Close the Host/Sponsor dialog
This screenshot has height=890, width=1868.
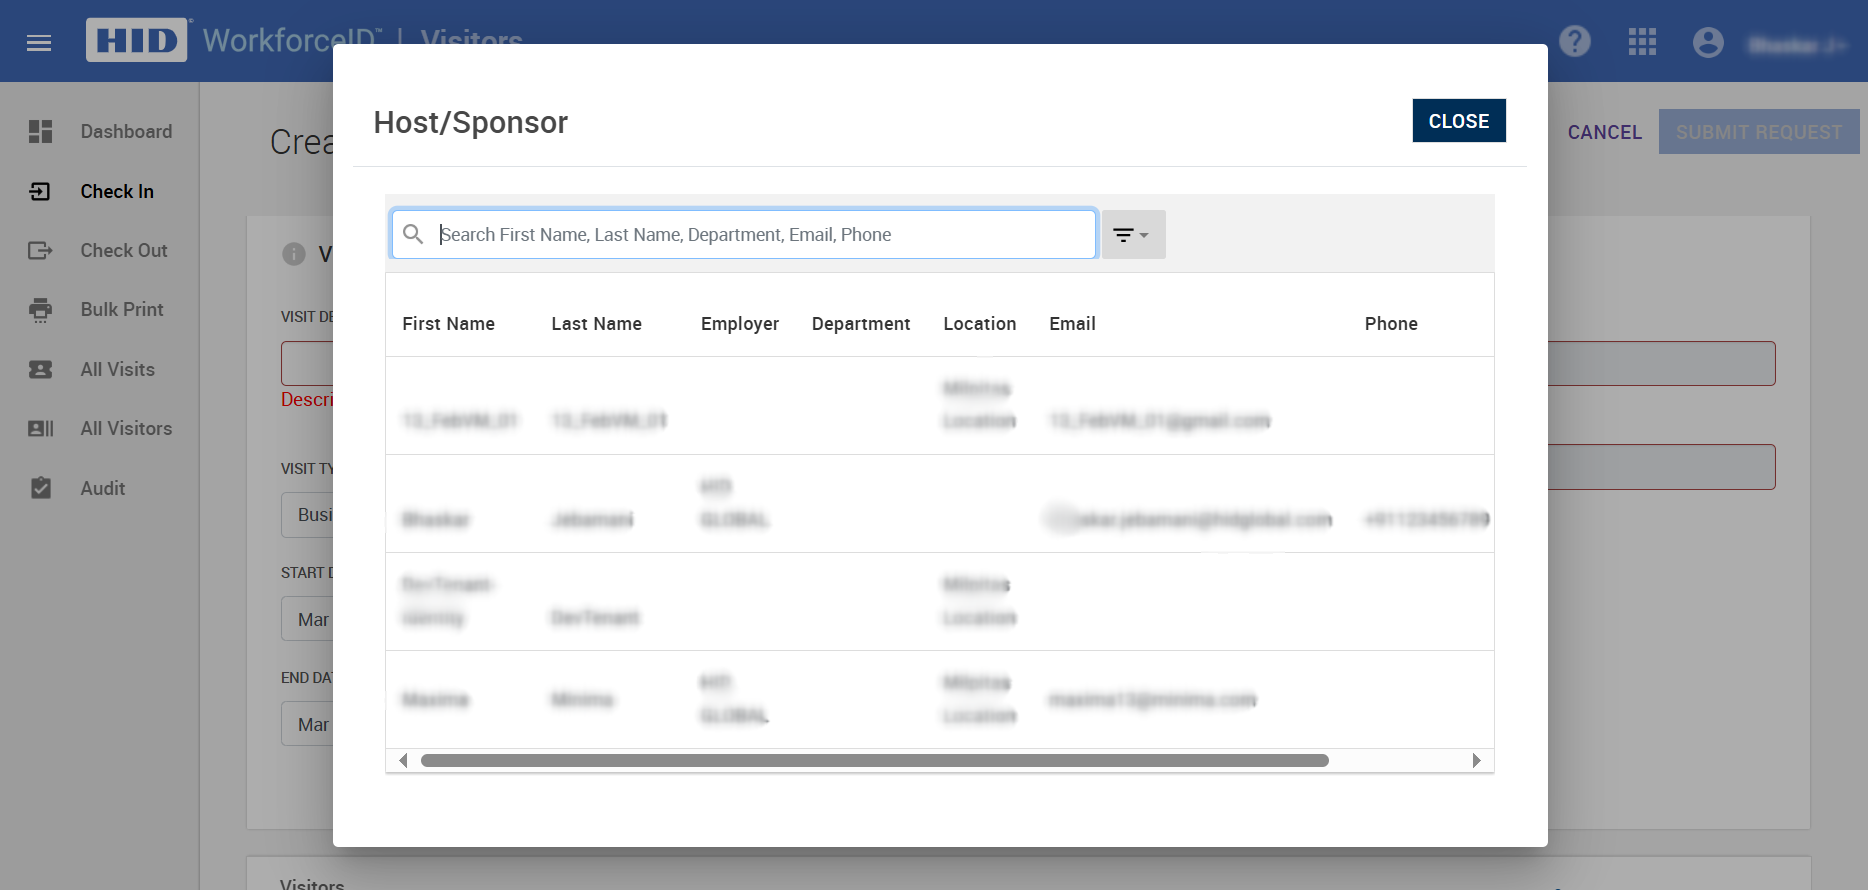(x=1458, y=121)
